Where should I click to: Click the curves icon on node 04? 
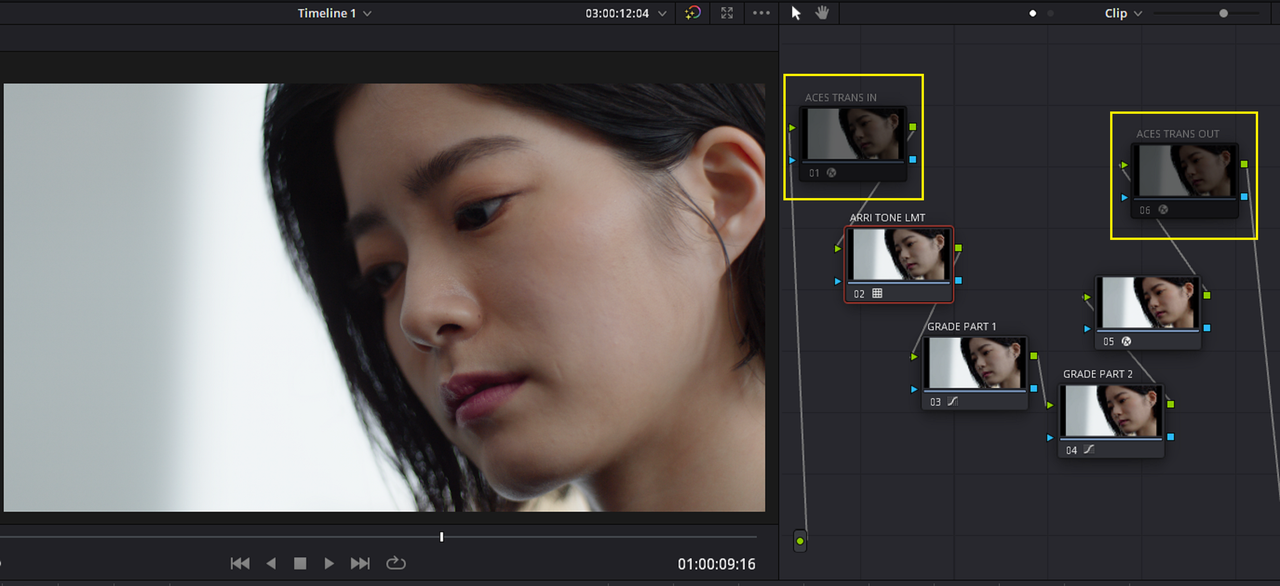coord(1089,450)
